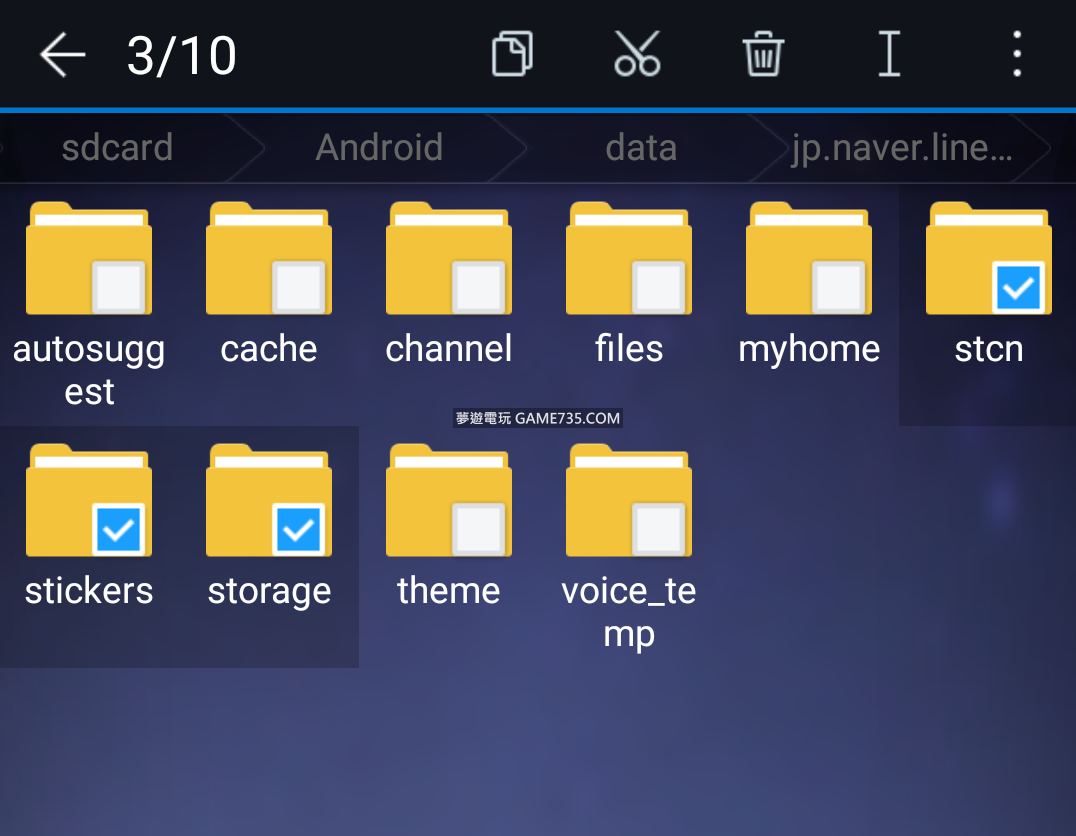
Task: Cut selected items with scissors icon
Action: [x=637, y=54]
